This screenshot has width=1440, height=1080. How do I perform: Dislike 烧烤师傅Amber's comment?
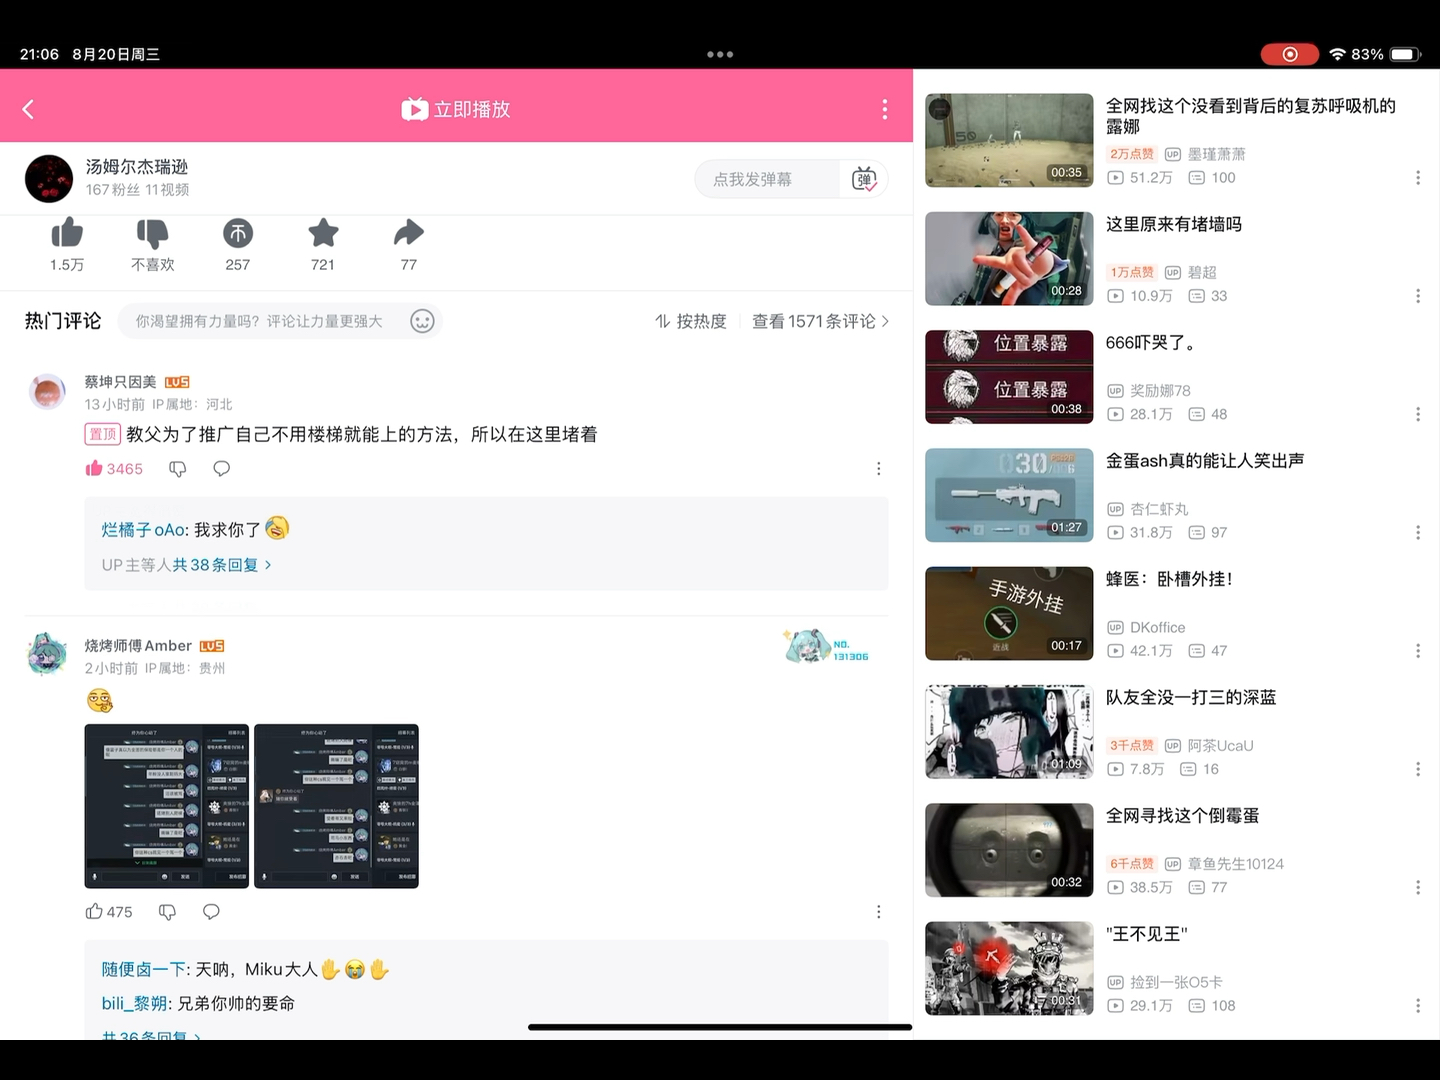tap(167, 911)
